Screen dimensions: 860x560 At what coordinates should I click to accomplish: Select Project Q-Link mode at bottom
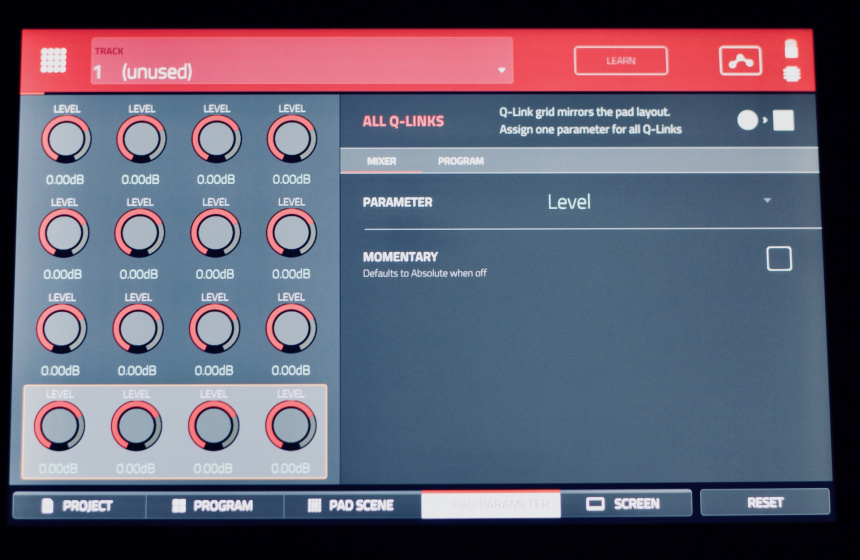(x=80, y=505)
